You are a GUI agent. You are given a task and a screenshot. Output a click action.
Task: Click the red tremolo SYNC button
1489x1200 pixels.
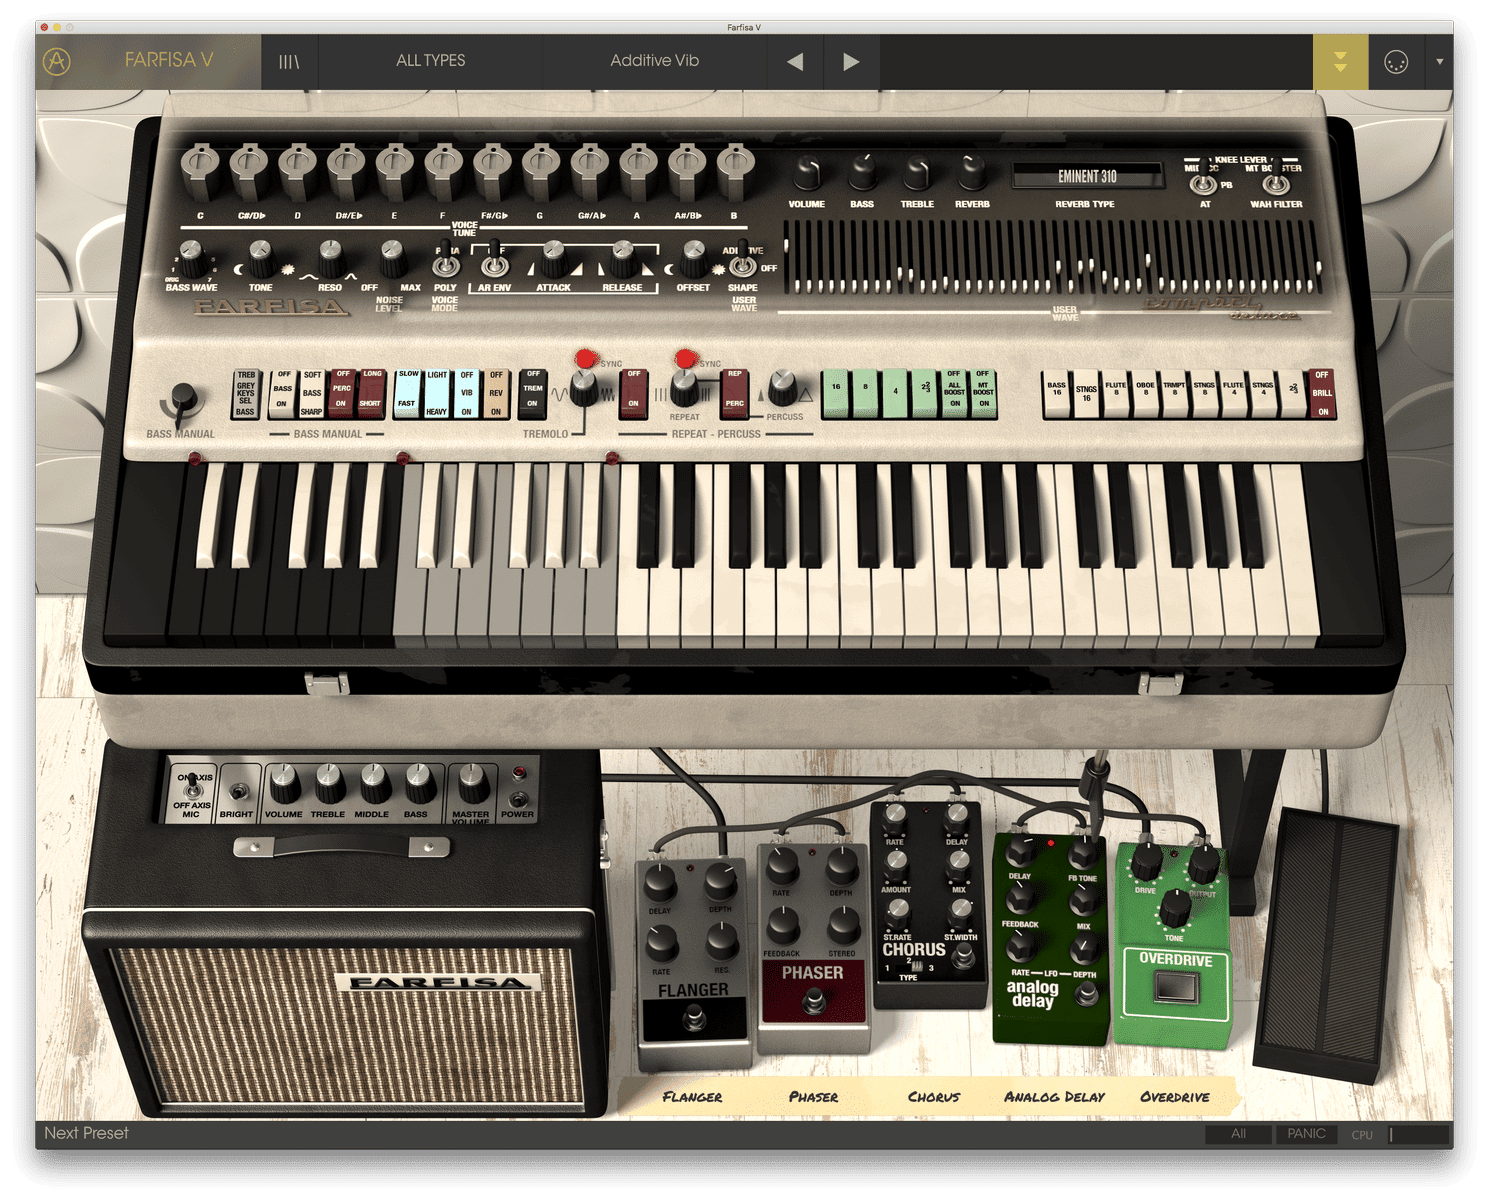(x=586, y=358)
